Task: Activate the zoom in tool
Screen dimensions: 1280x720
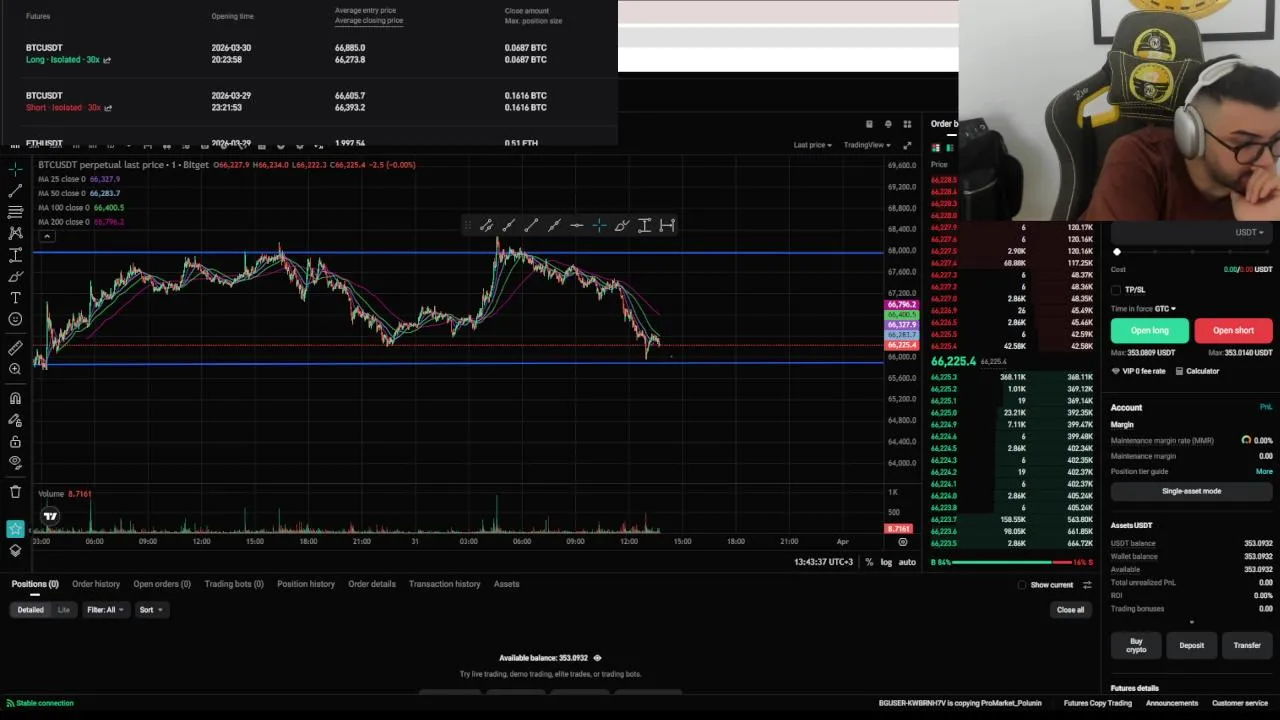Action: coord(15,369)
